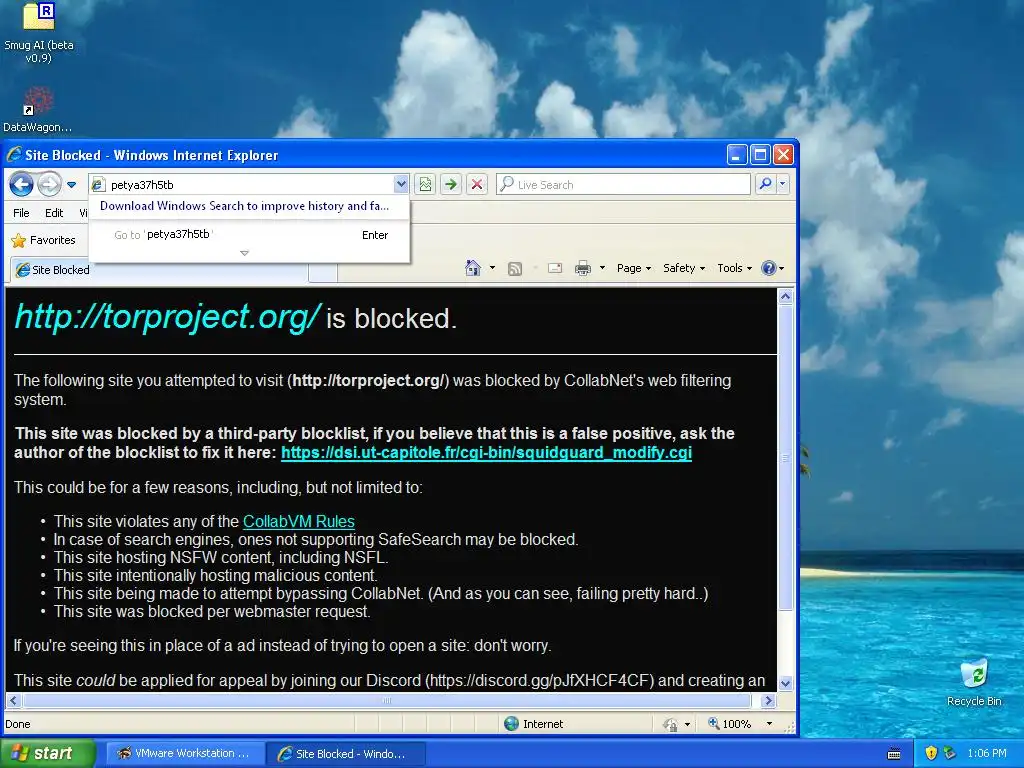Click the horizontal scrollbar thumb
This screenshot has width=1024, height=768.
(x=387, y=701)
